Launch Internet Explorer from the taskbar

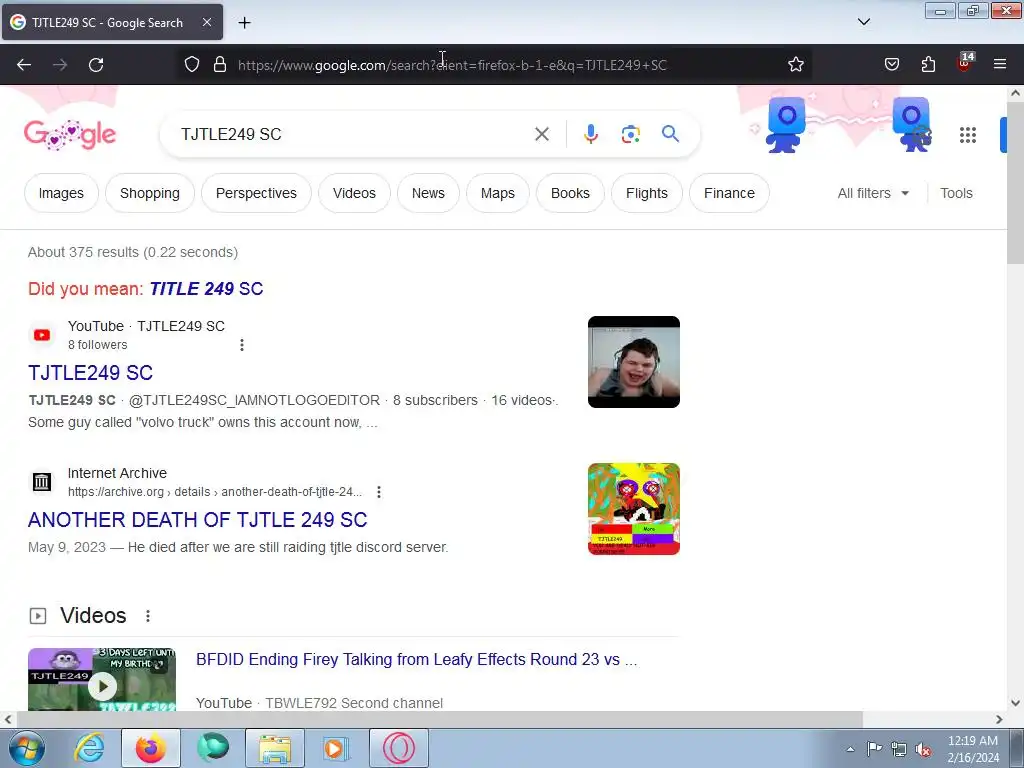click(x=89, y=748)
